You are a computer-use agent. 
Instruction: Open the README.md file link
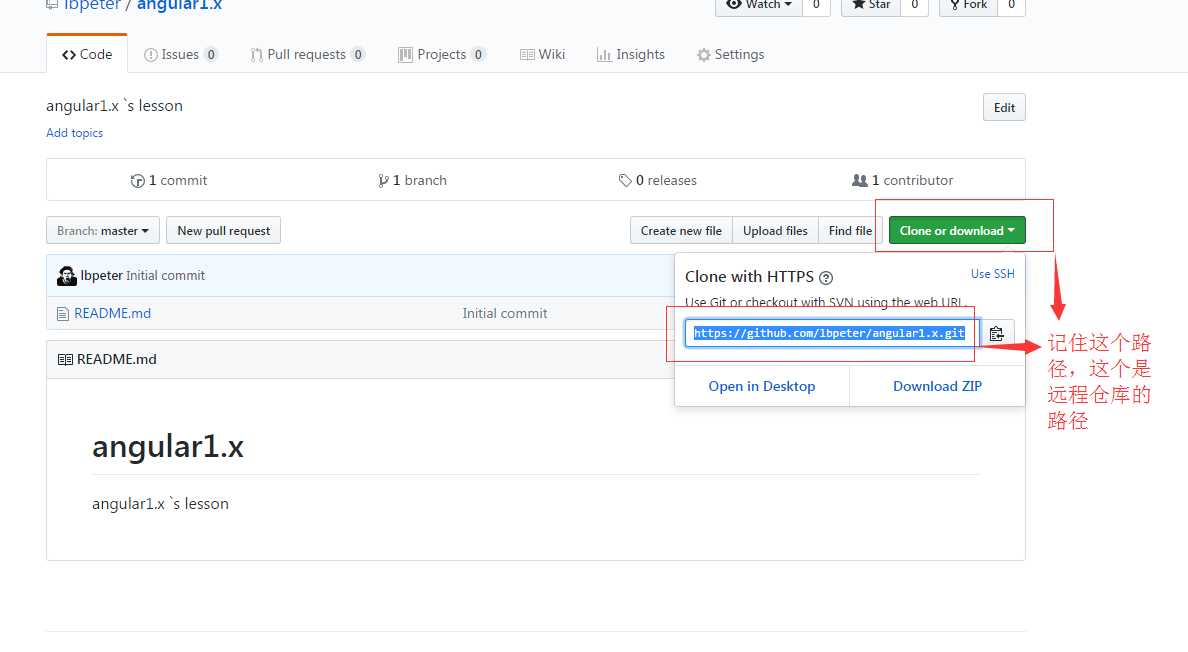click(112, 314)
